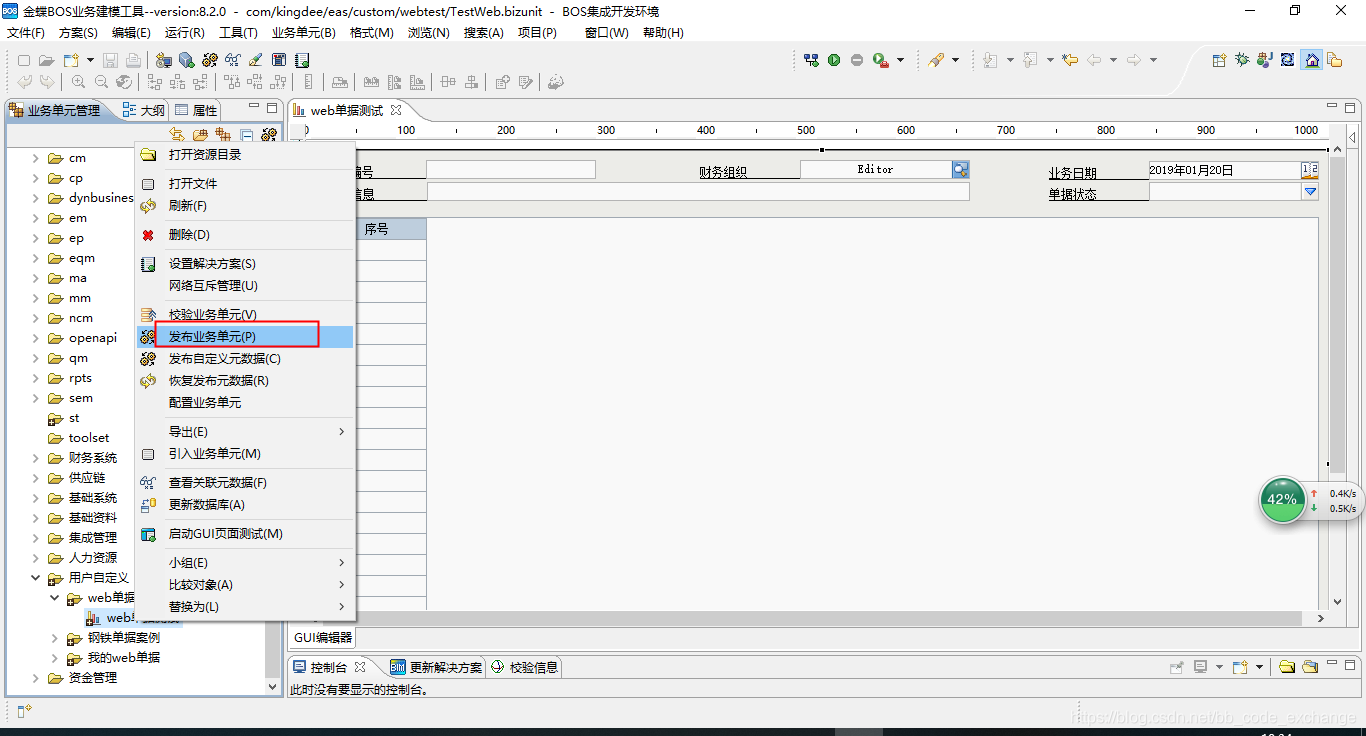Click the gear icon at right of 业务单元管理 toolbar
Image resolution: width=1366 pixels, height=736 pixels.
(x=269, y=135)
